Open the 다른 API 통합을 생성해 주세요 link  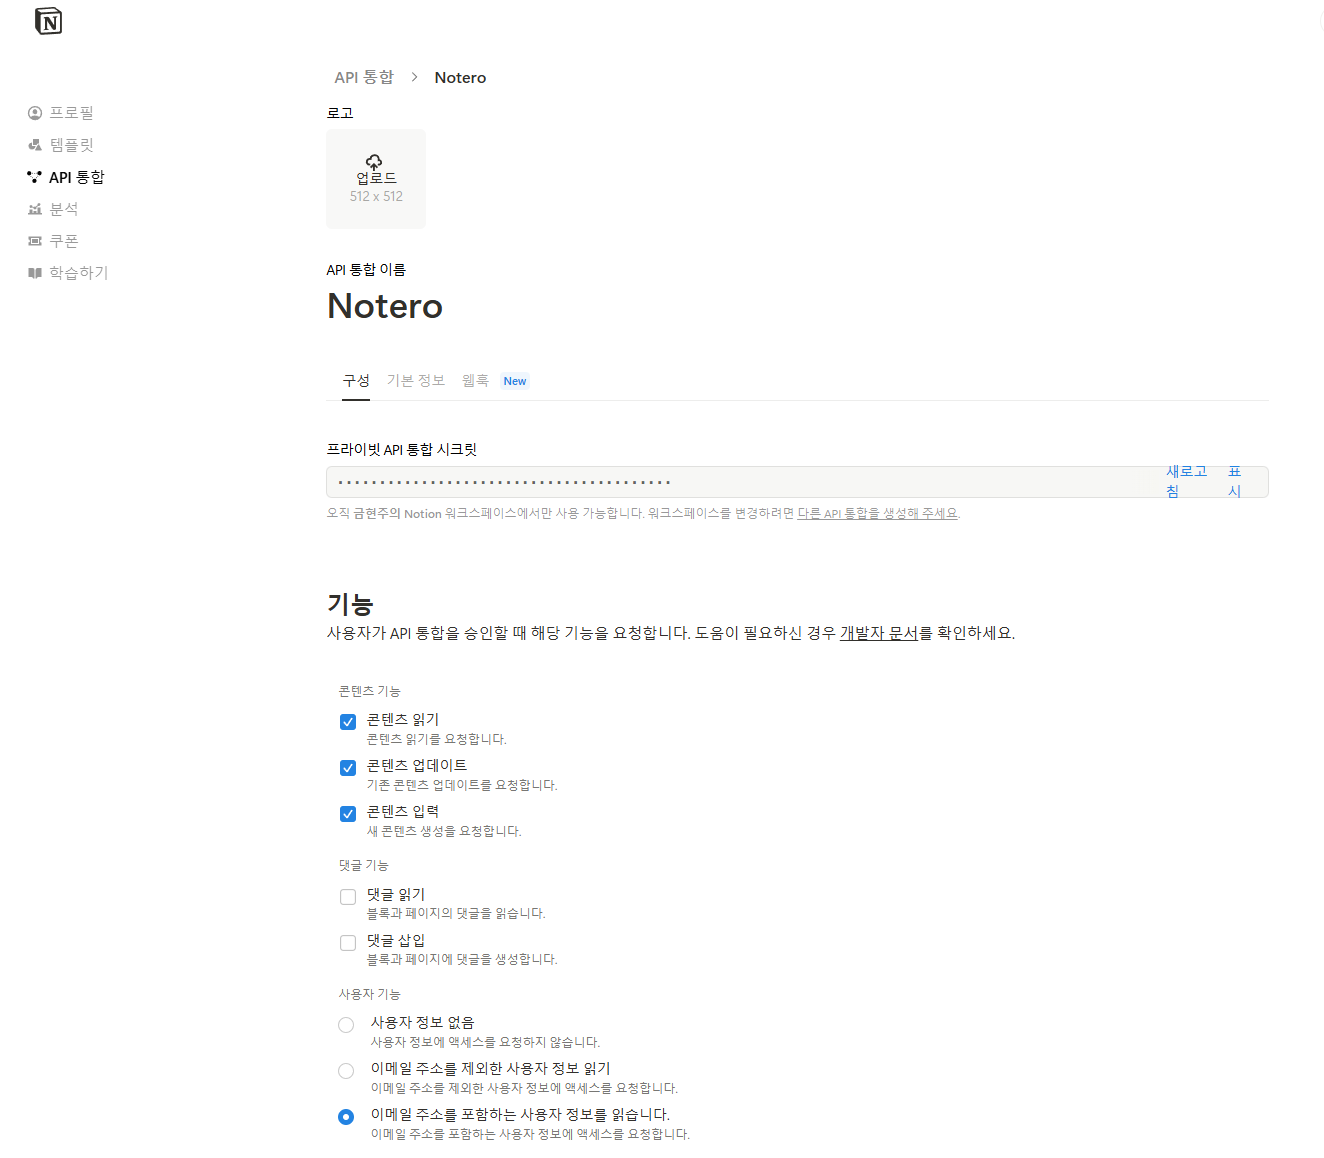pyautogui.click(x=878, y=513)
